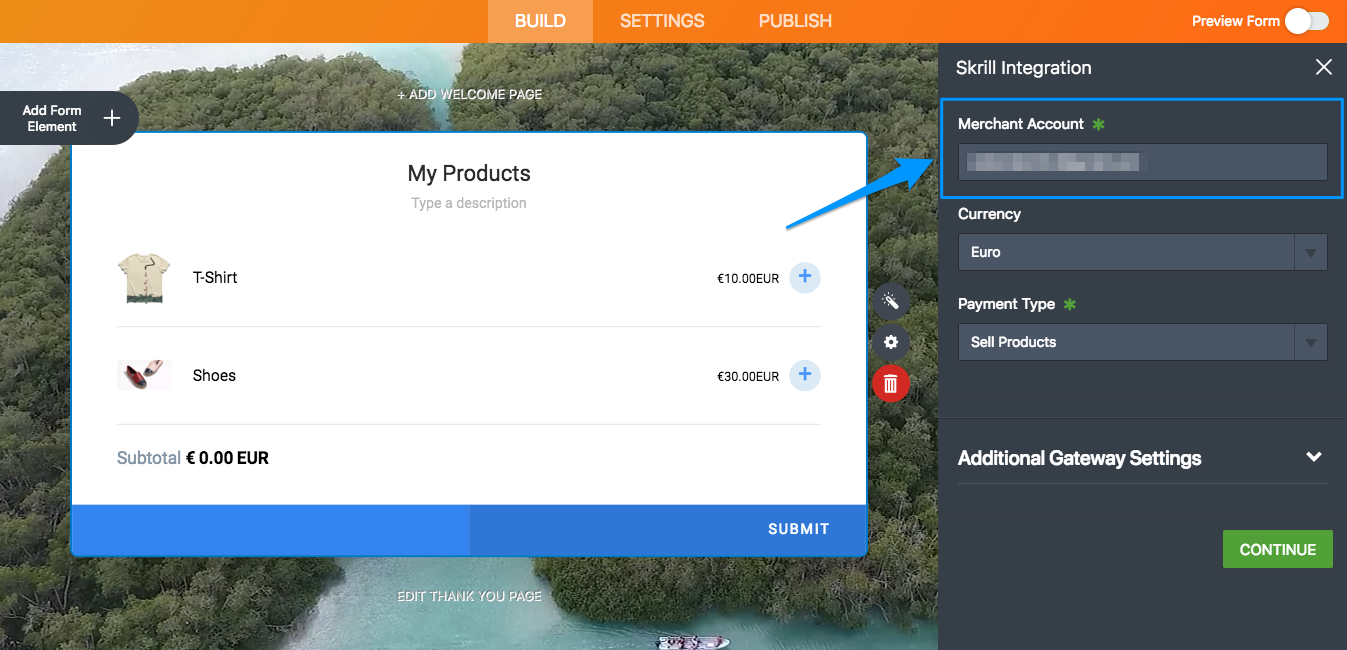Click the ADD WELCOME PAGE link
The image size is (1347, 650).
tap(470, 95)
